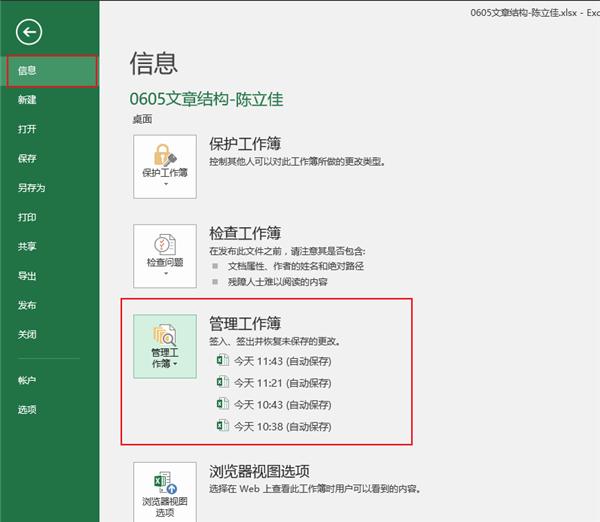Viewport: 600px width, 522px height.
Task: Click the Check for Issues icon
Action: click(x=165, y=244)
